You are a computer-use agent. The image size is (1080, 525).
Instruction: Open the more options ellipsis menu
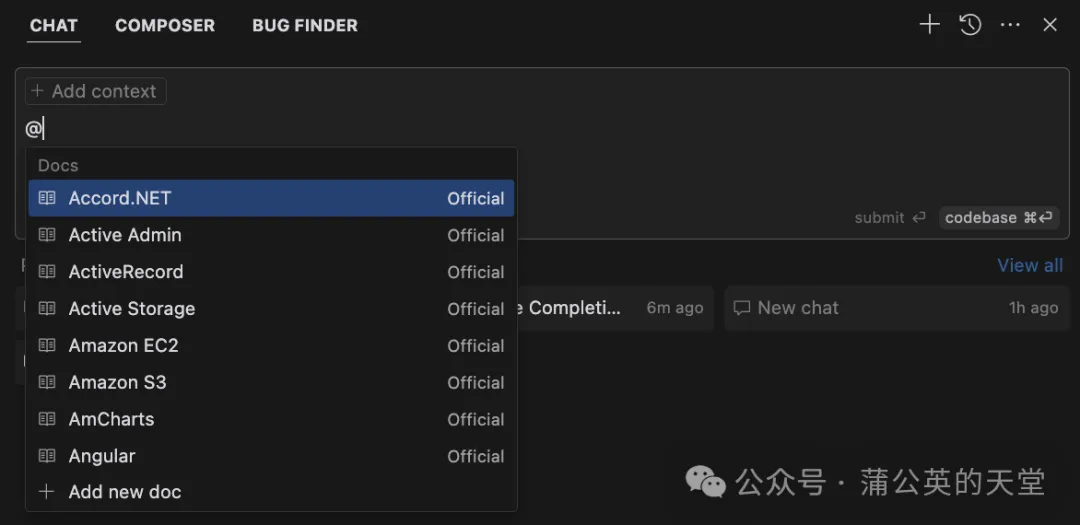pyautogui.click(x=1010, y=25)
